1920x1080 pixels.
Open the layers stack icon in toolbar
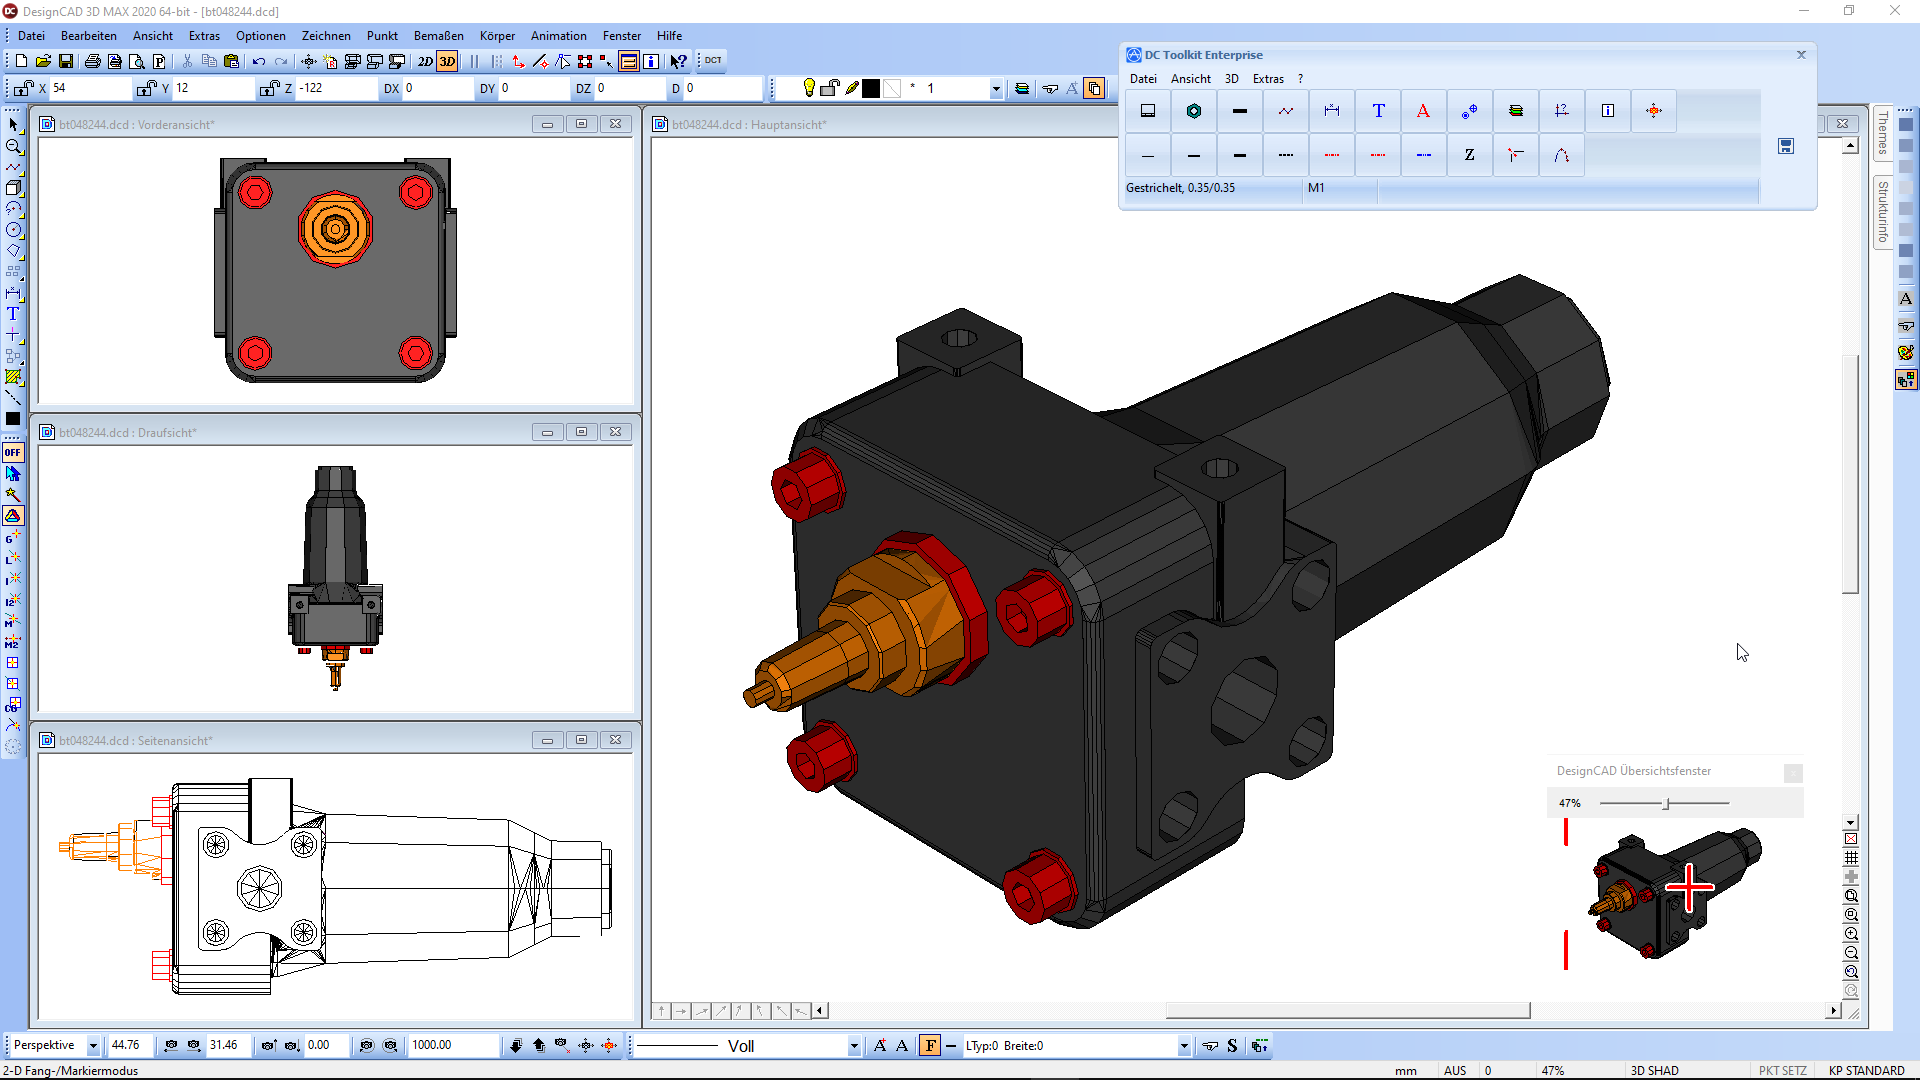click(x=1022, y=88)
